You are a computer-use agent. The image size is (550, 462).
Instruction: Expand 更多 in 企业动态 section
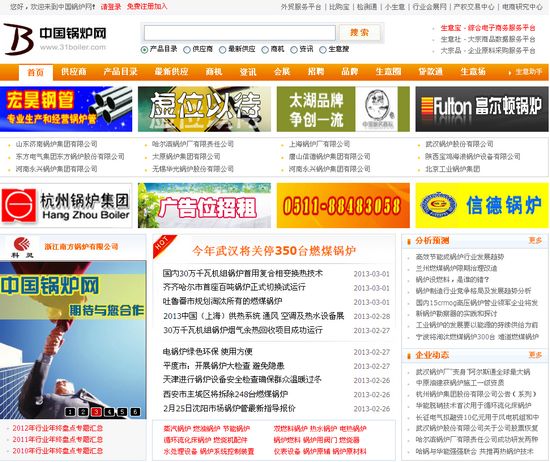(535, 355)
